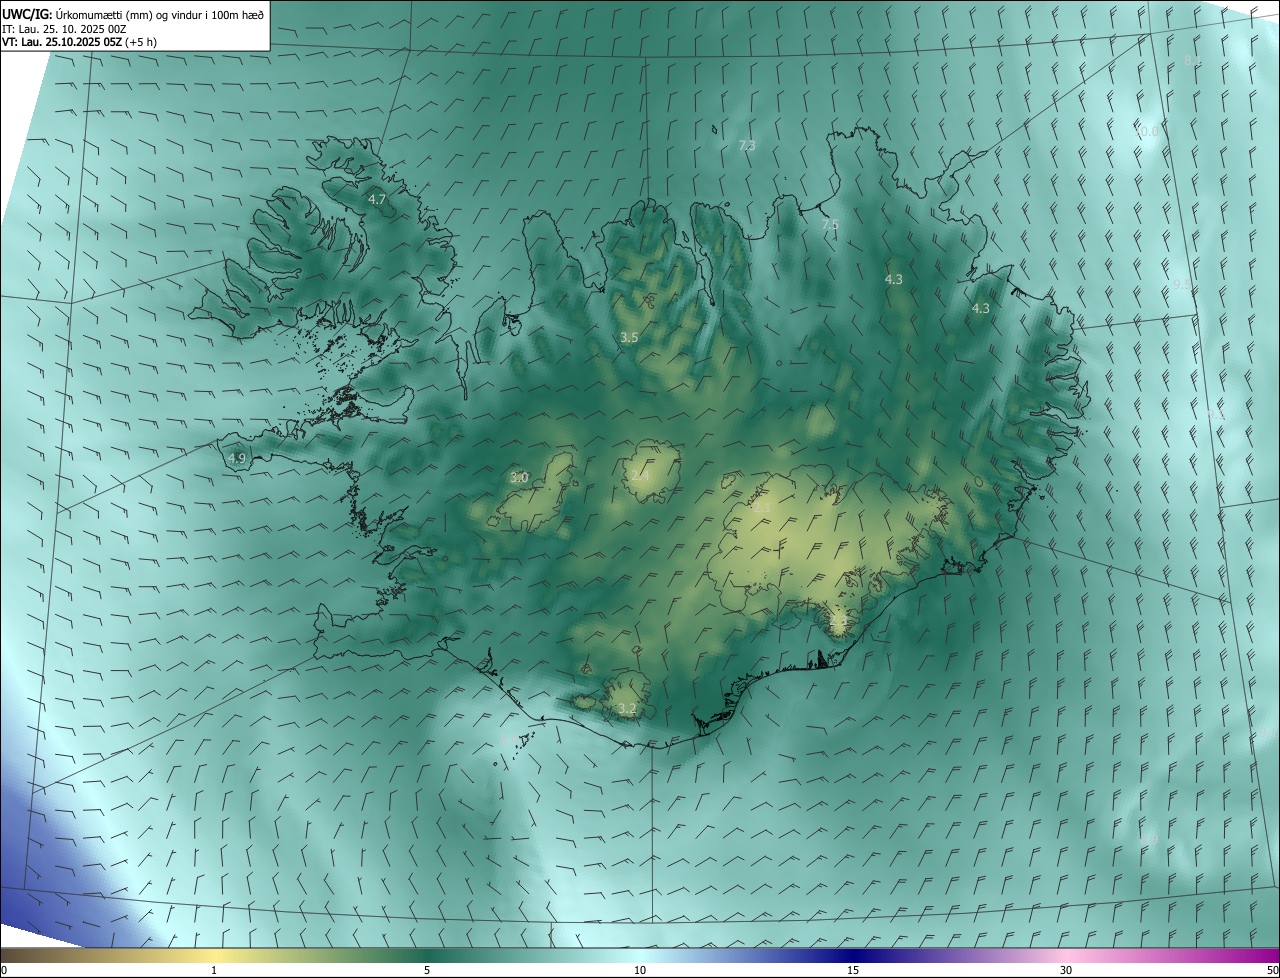The image size is (1280, 978).
Task: Click the colour scale tick label 50
Action: 1272,970
